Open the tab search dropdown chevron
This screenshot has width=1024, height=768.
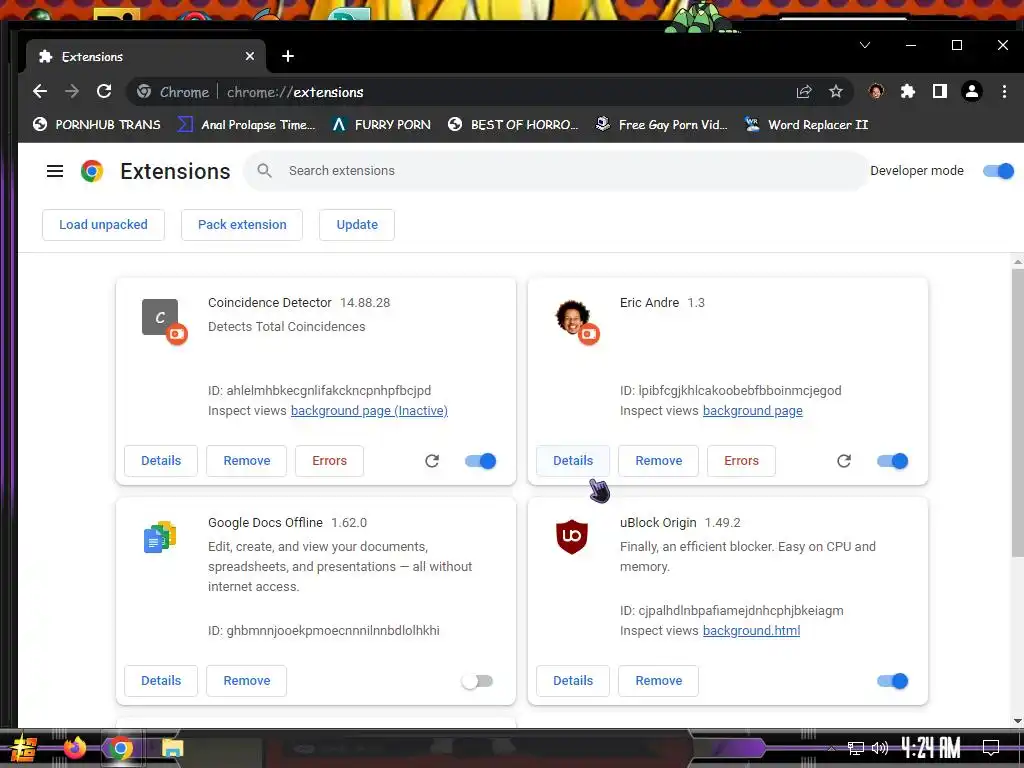pos(865,45)
